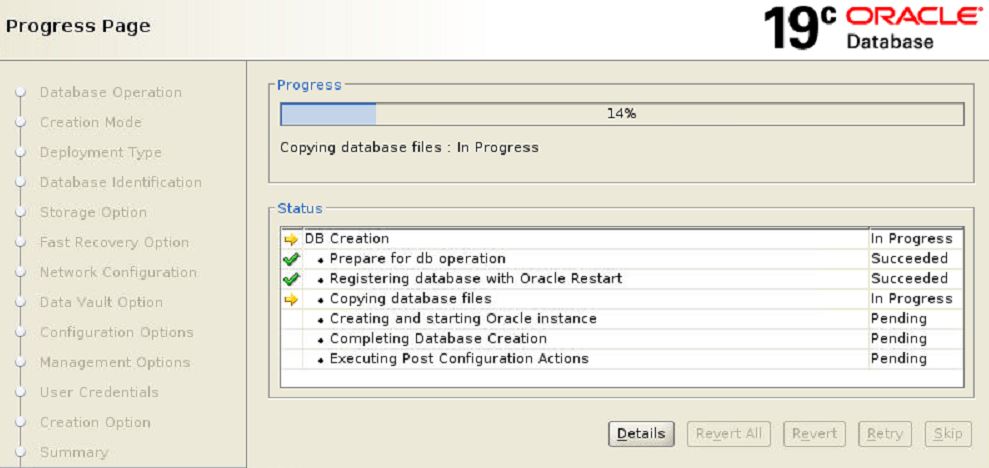Click green checkmark for Prepare for db operation
Screen dimensions: 989x468
[x=291, y=259]
